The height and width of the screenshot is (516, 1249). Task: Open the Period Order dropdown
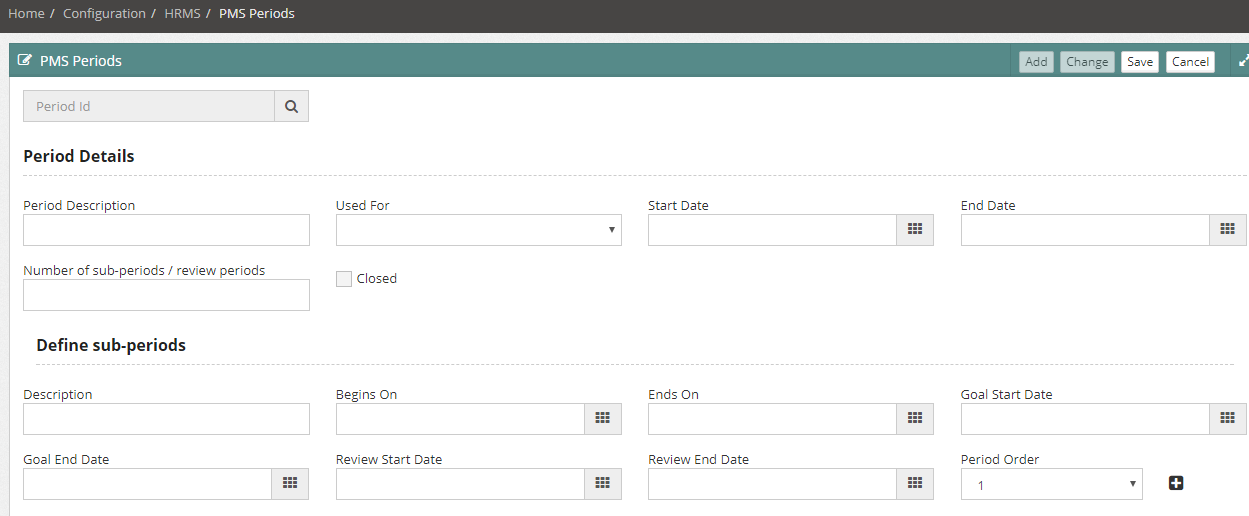[x=1052, y=484]
